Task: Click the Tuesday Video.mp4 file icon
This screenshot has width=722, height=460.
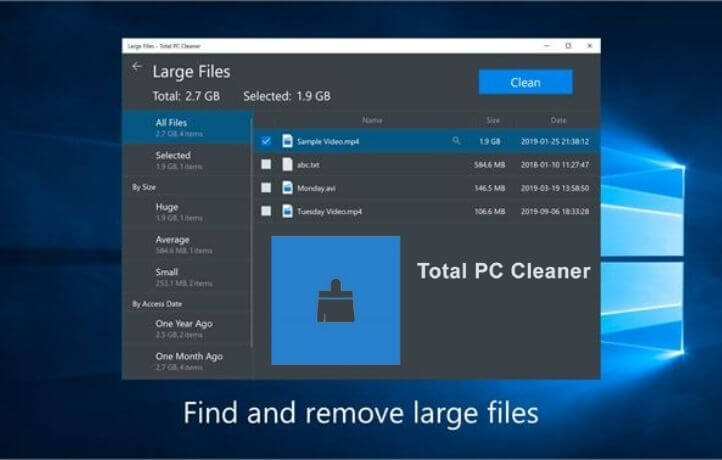Action: pyautogui.click(x=287, y=211)
